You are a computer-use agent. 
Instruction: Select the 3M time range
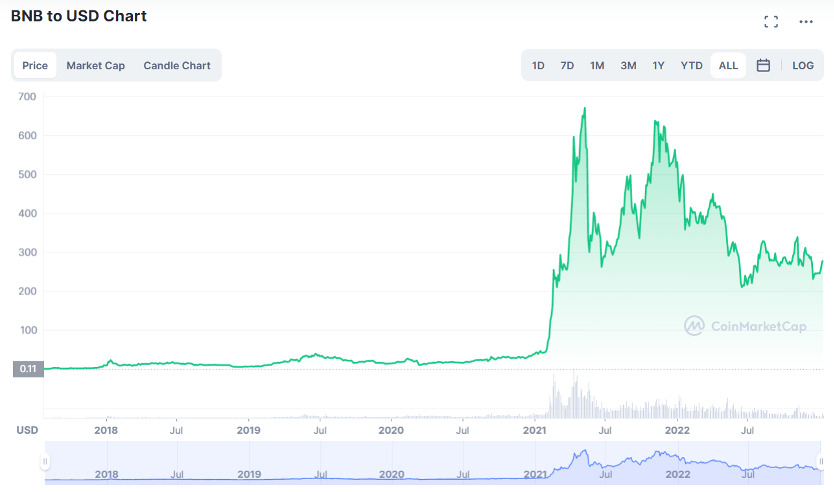click(628, 65)
